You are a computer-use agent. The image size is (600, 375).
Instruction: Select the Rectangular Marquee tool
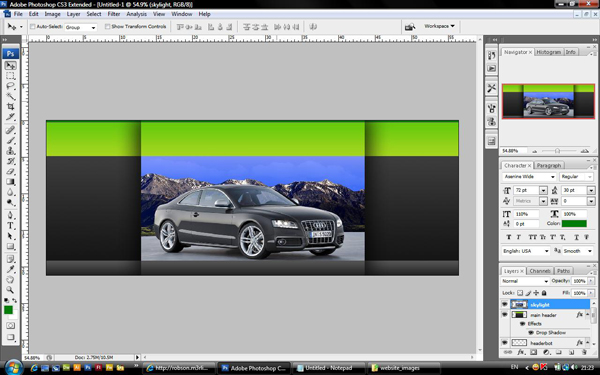[10, 76]
